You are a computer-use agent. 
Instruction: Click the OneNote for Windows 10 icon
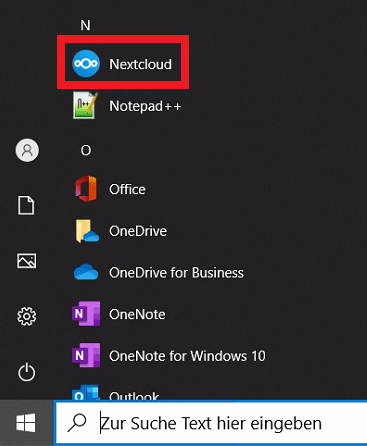(86, 355)
